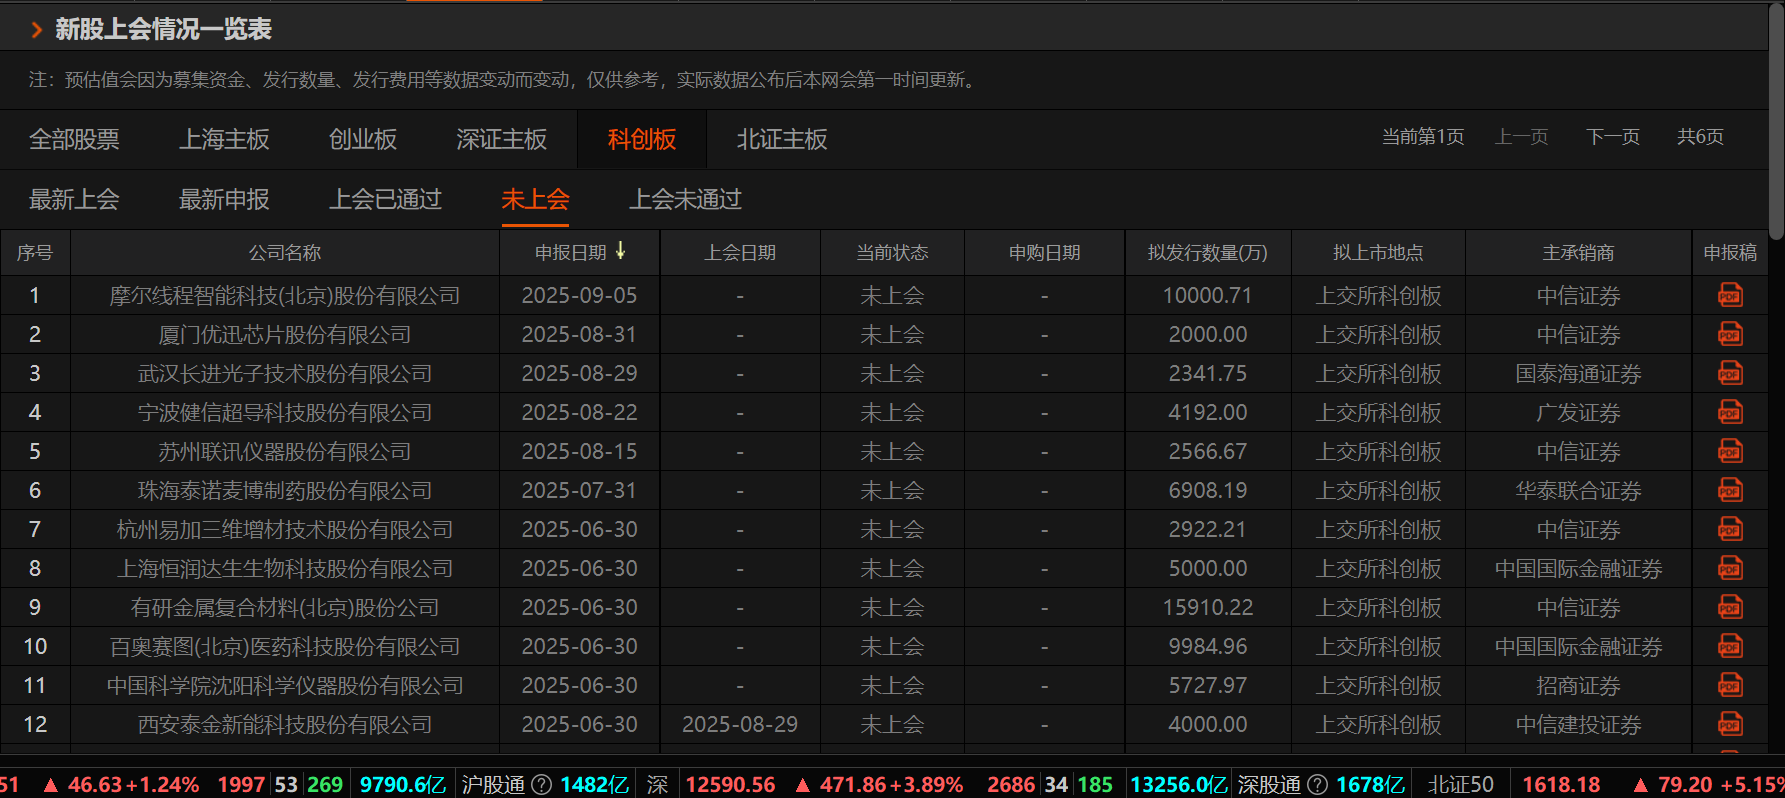This screenshot has height=798, width=1785.
Task: Click 上会日期 column header
Action: (740, 253)
